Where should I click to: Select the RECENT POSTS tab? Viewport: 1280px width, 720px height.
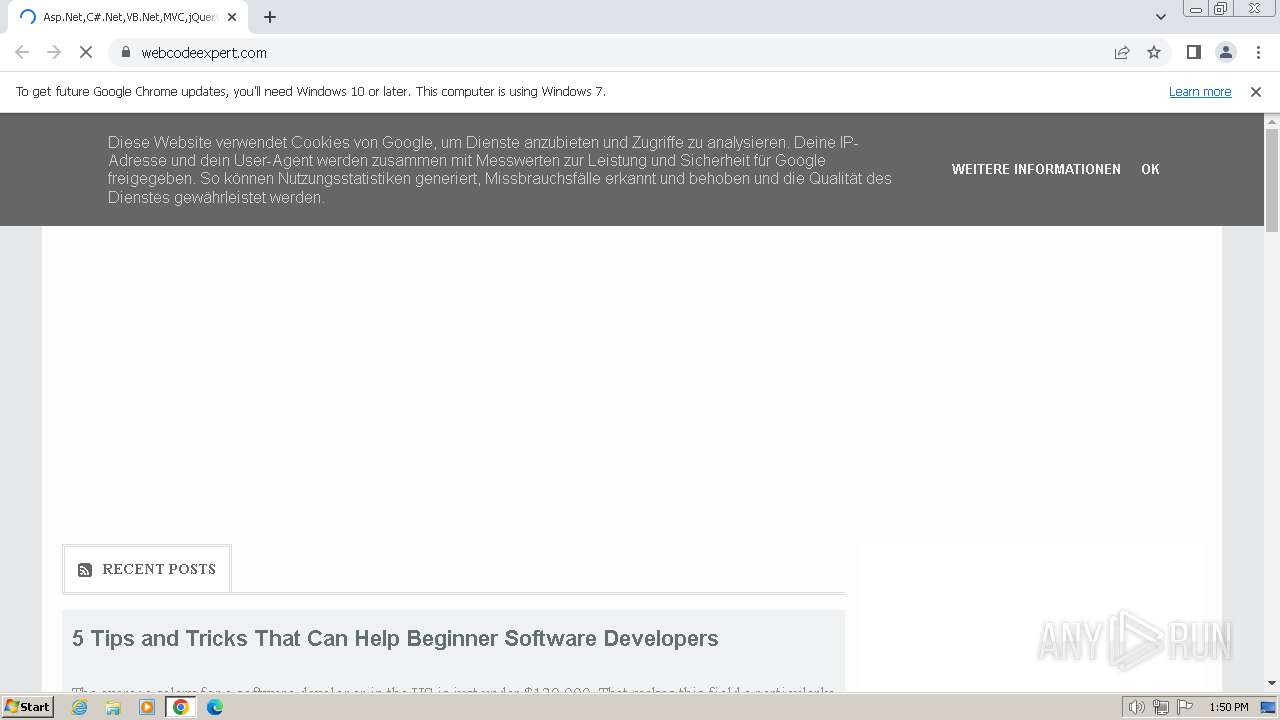147,569
